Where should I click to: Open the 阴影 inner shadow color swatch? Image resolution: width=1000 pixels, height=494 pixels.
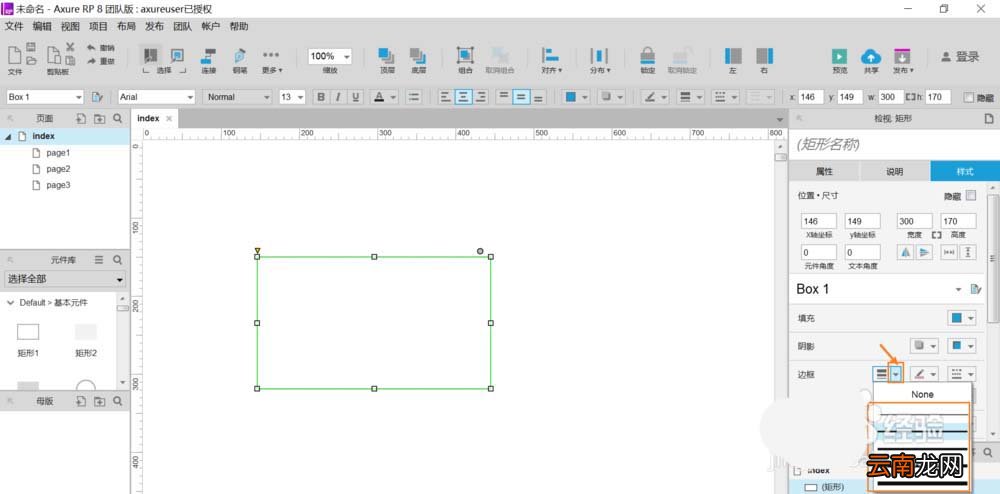point(957,345)
